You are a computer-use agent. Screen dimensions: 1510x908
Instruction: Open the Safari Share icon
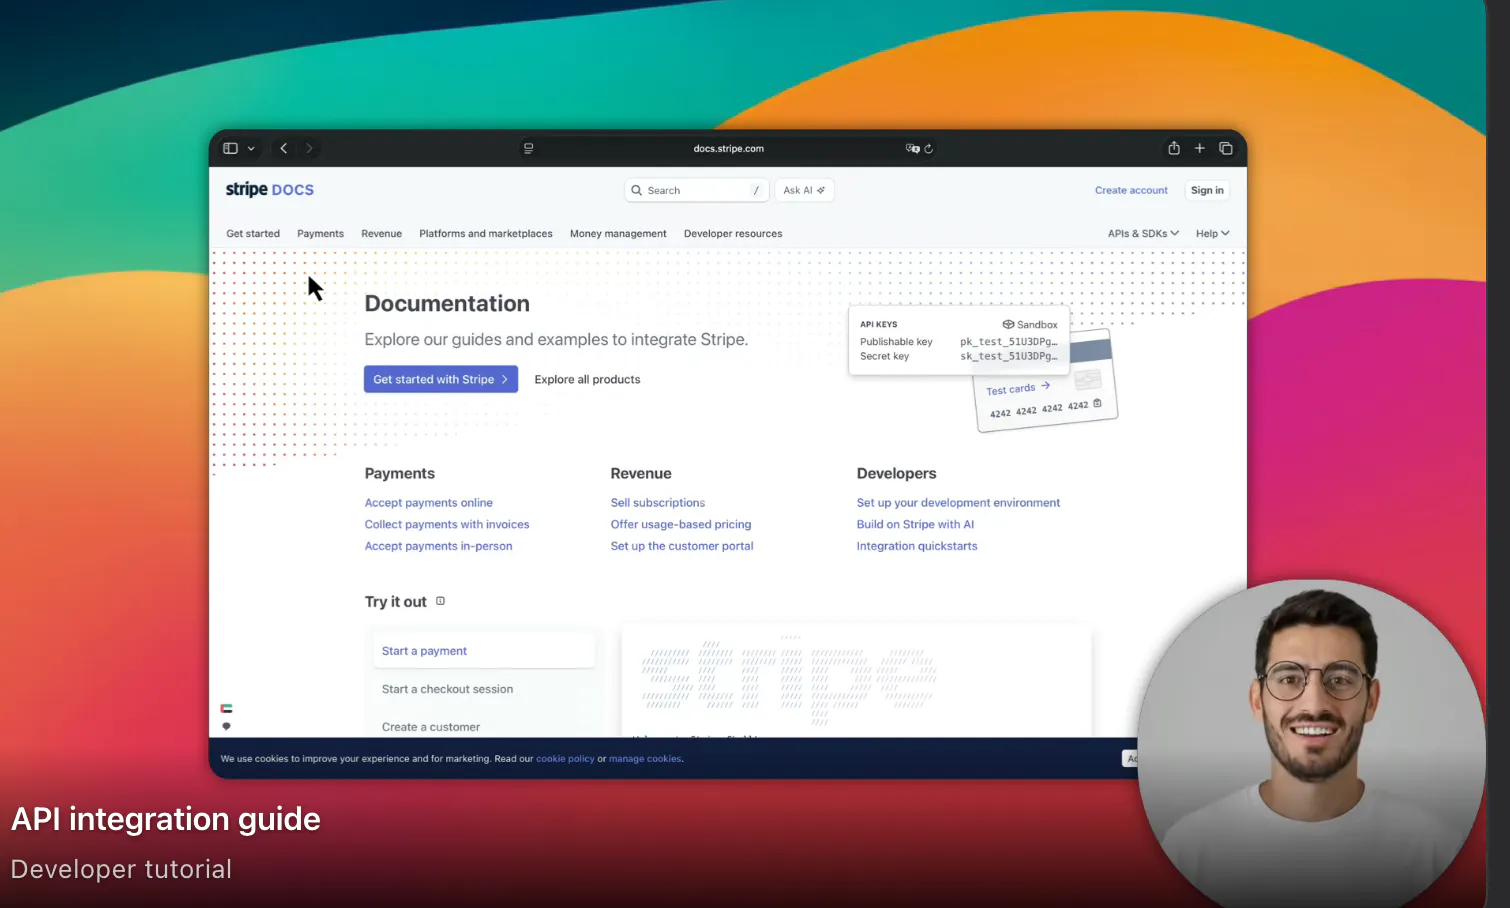click(1174, 148)
